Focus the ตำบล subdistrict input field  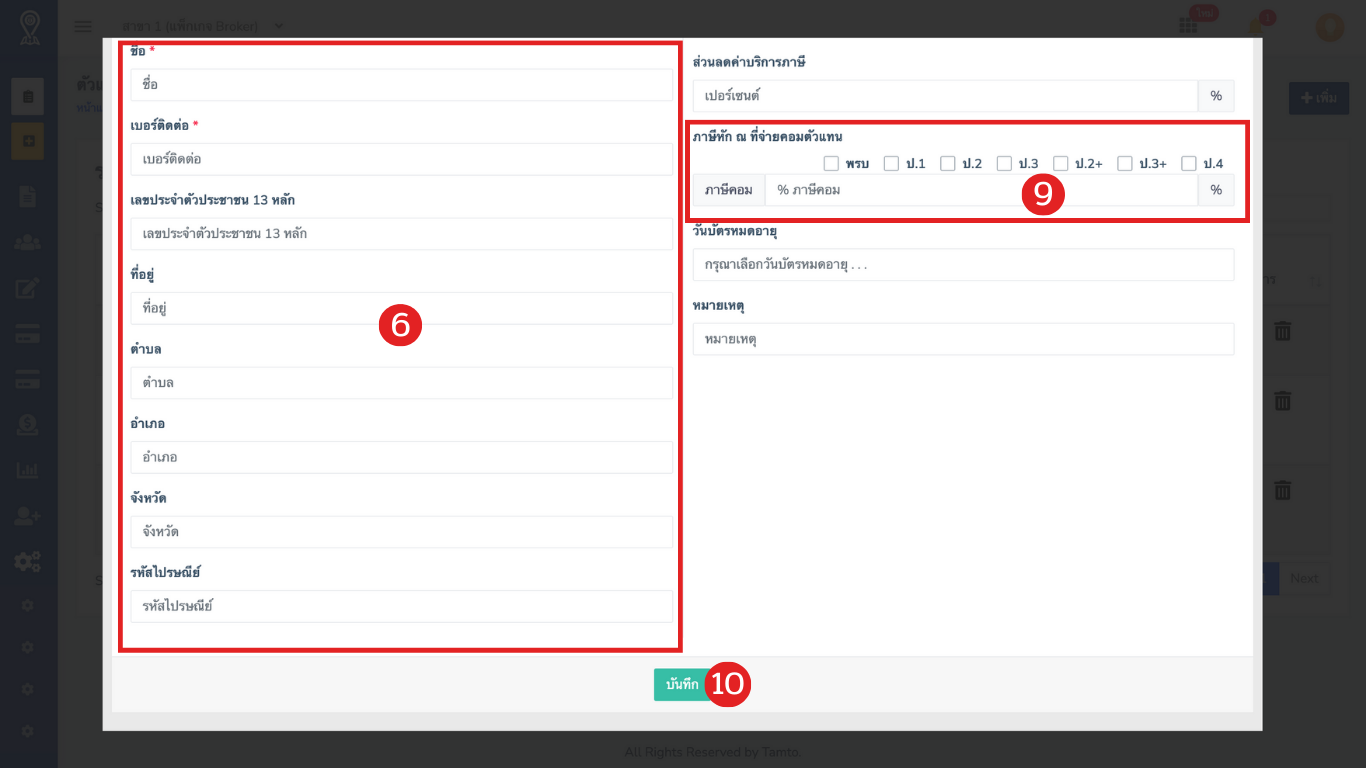(402, 383)
